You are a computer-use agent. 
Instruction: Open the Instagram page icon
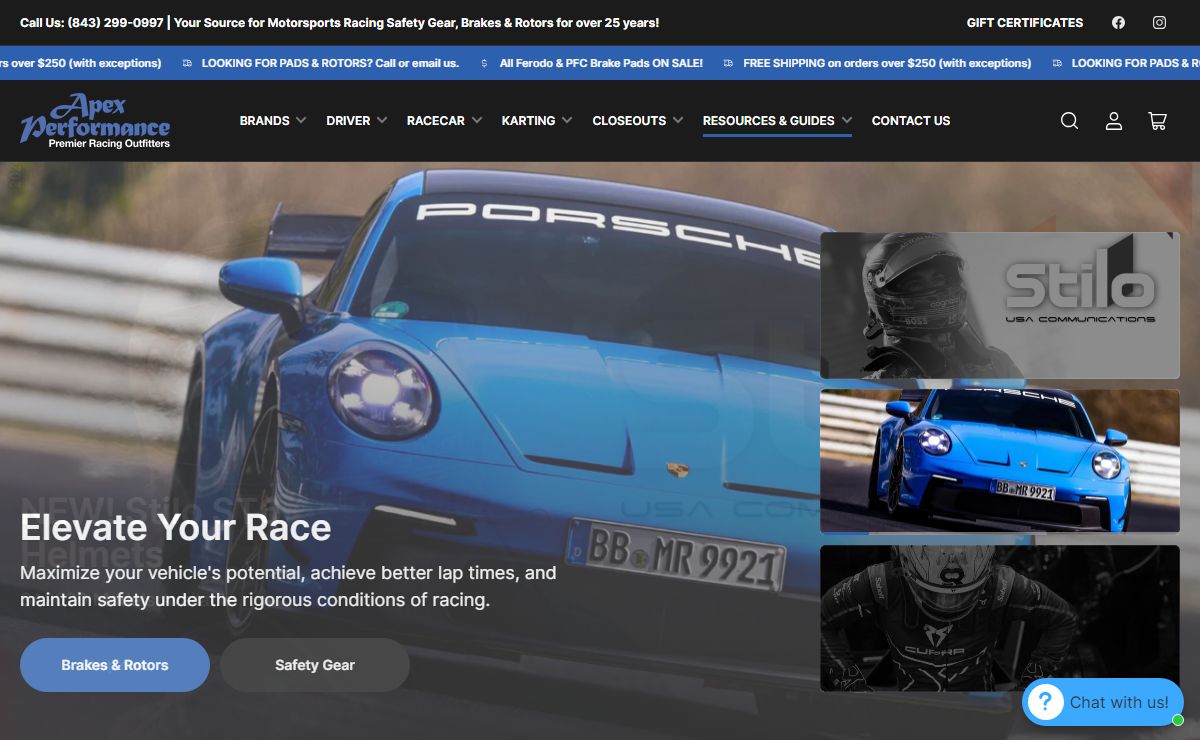(1159, 22)
